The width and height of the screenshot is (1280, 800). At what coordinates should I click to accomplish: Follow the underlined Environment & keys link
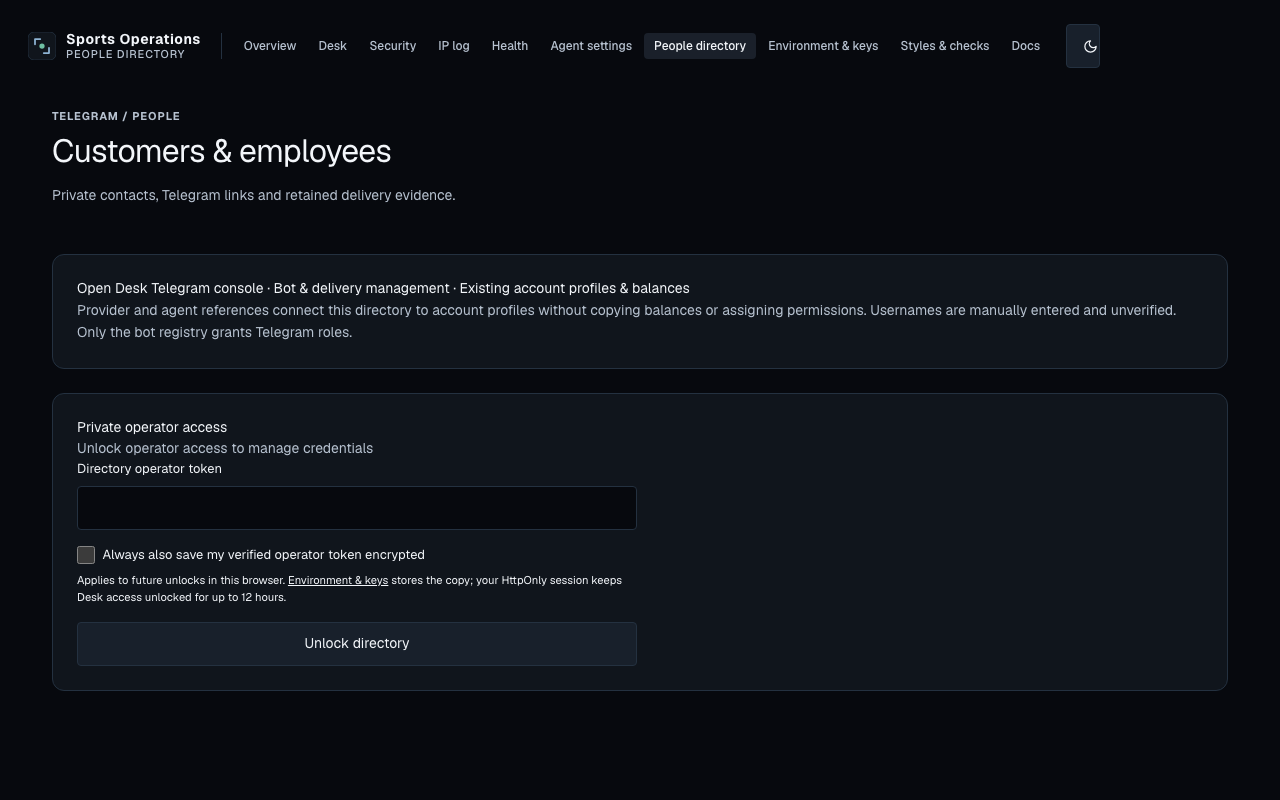pos(338,580)
